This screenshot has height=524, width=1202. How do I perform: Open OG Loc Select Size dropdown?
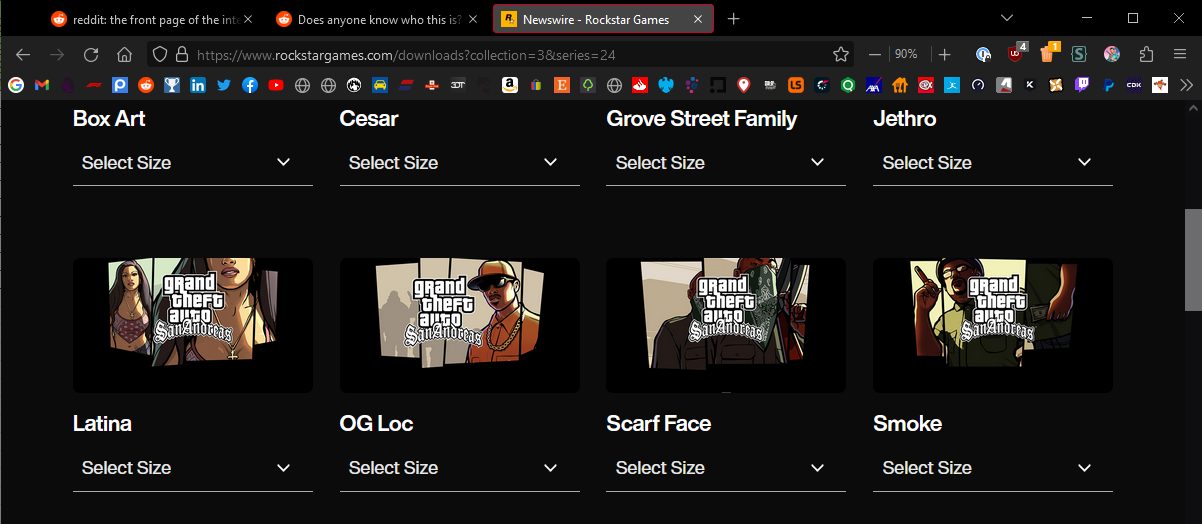coord(460,468)
